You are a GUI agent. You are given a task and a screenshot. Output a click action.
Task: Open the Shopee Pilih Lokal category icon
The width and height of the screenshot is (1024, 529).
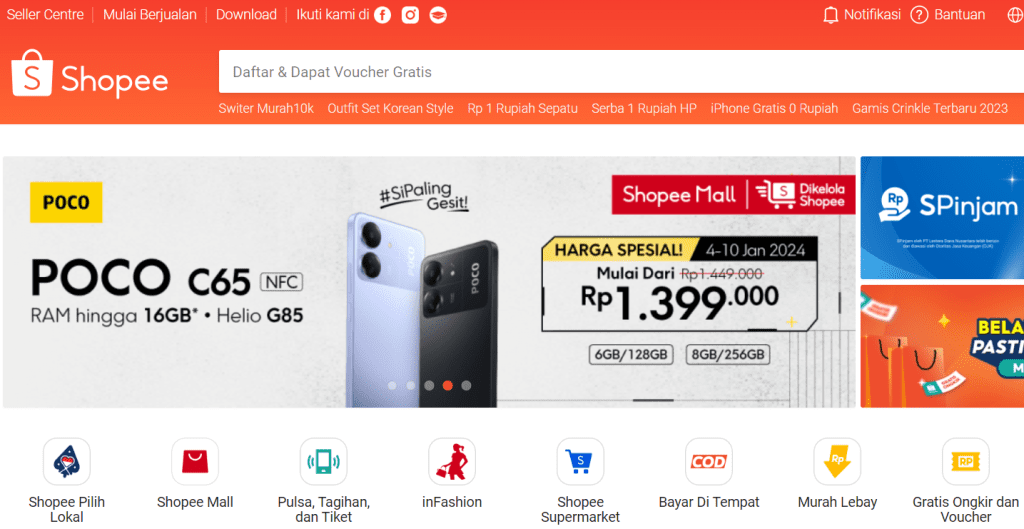[67, 462]
